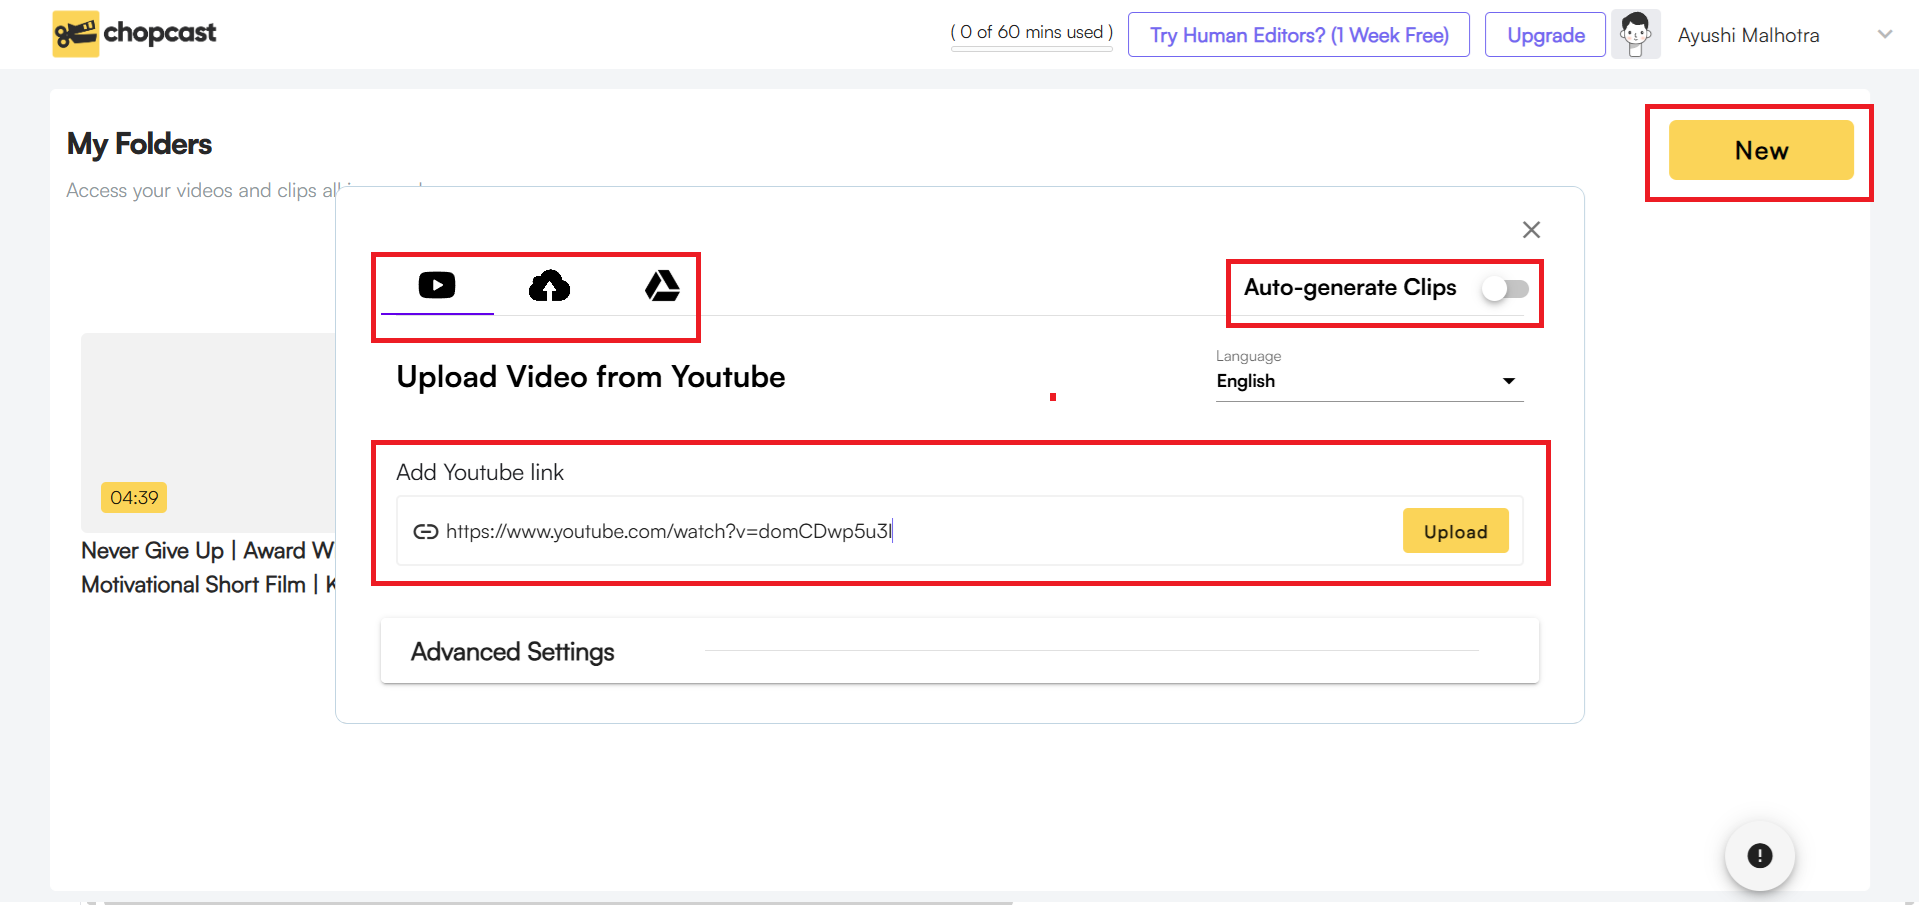This screenshot has height=905, width=1919.
Task: Click the user avatar picture
Action: (1636, 35)
